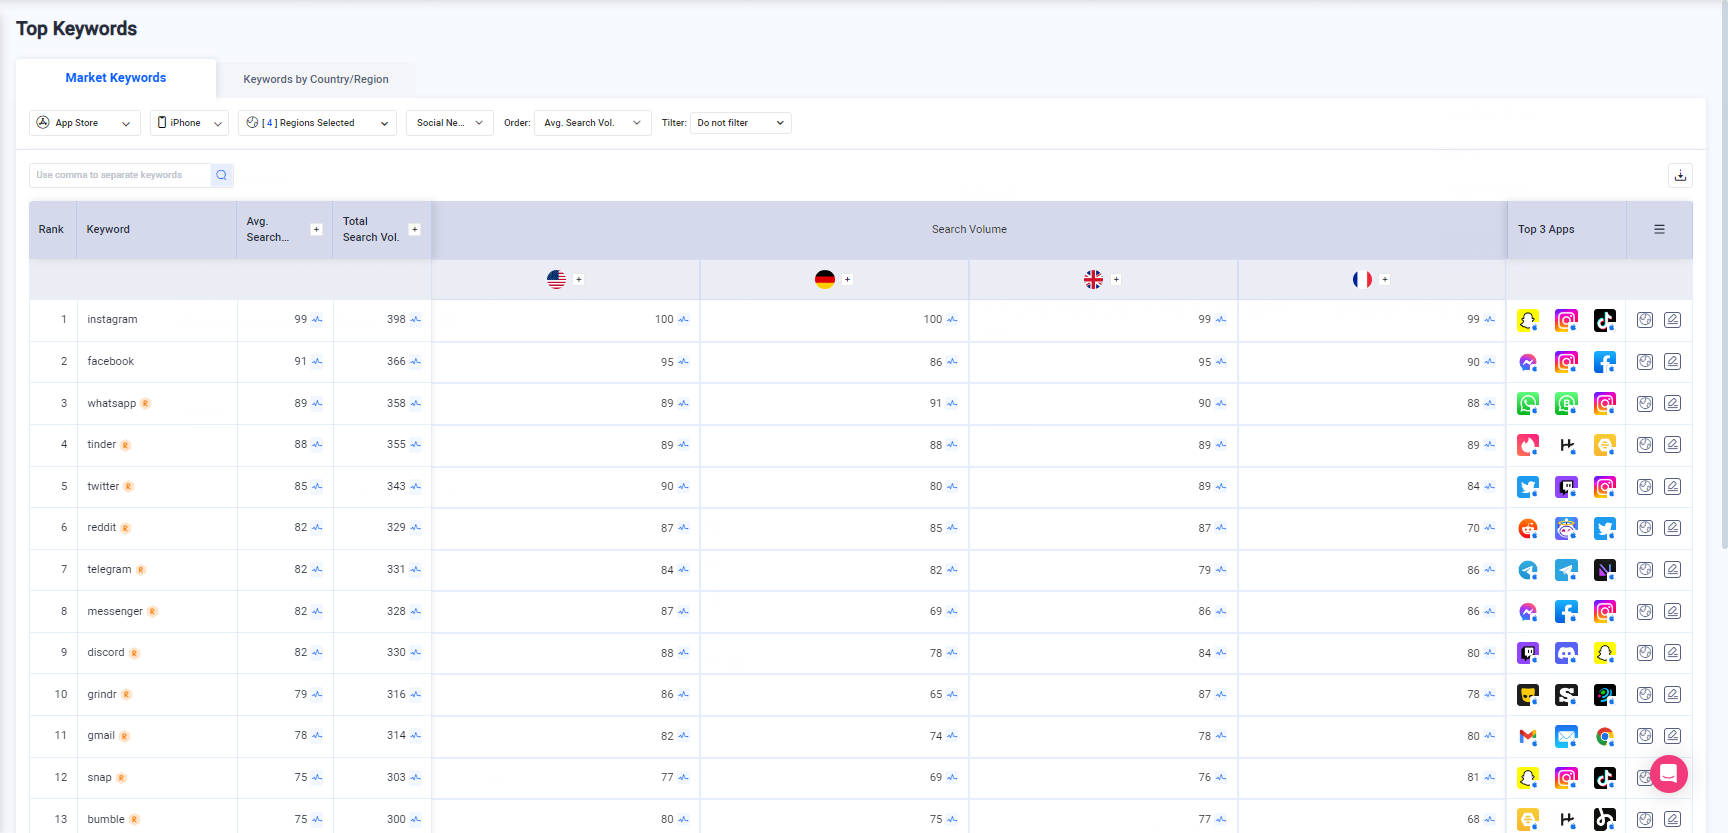Click the plus beside the US flag
This screenshot has width=1728, height=833.
(579, 280)
